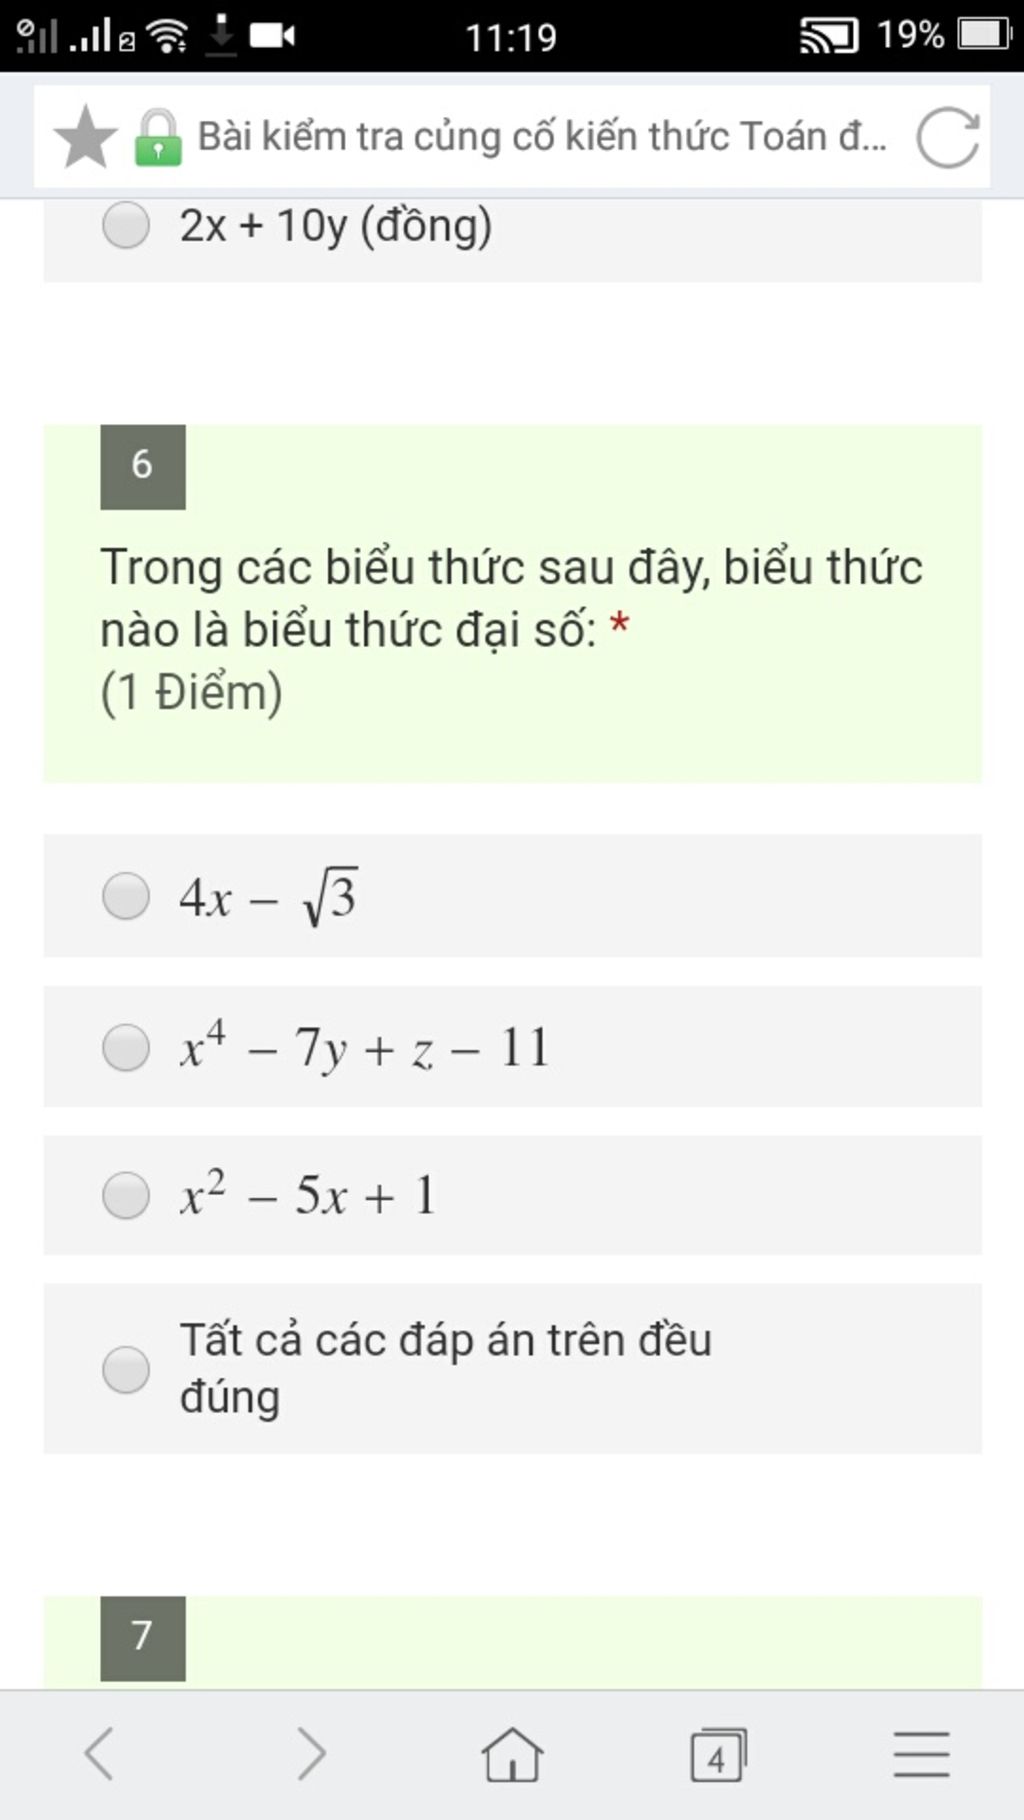Tap the question 7 number badge
This screenshot has width=1024, height=1820.
[x=143, y=1638]
